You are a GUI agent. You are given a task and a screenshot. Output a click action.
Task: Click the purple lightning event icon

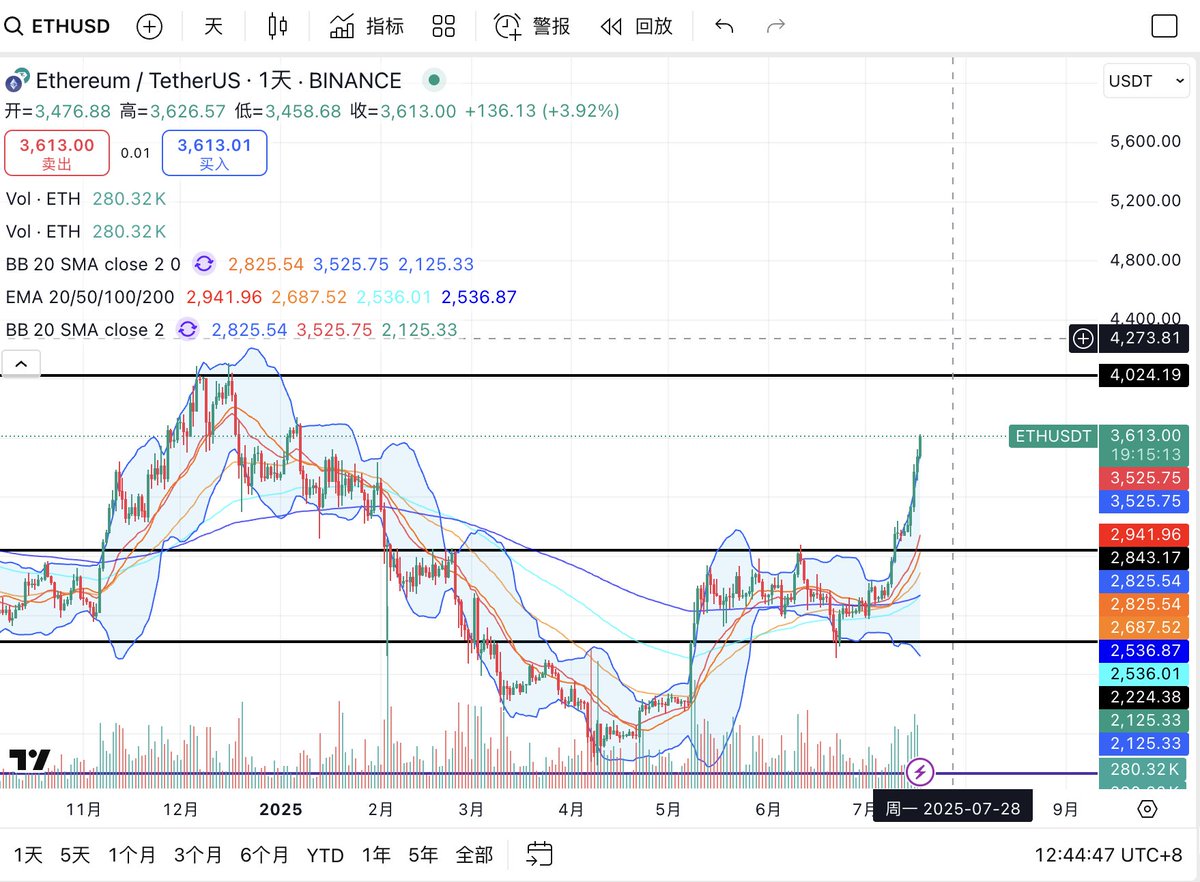point(920,772)
